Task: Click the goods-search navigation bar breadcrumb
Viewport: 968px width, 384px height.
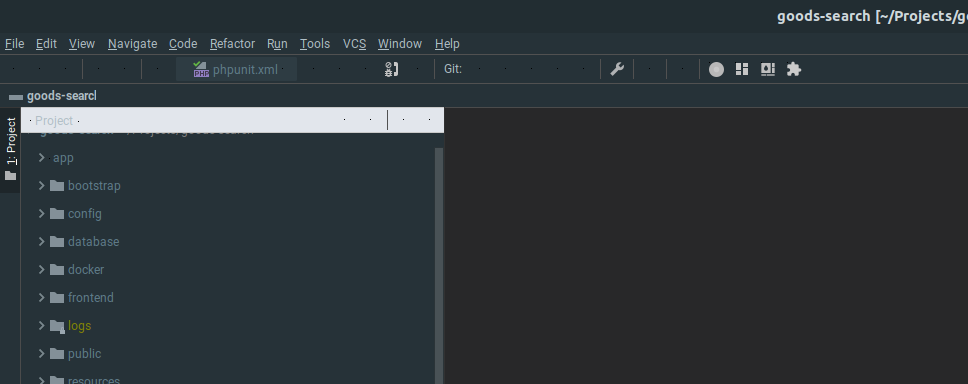Action: (62, 96)
